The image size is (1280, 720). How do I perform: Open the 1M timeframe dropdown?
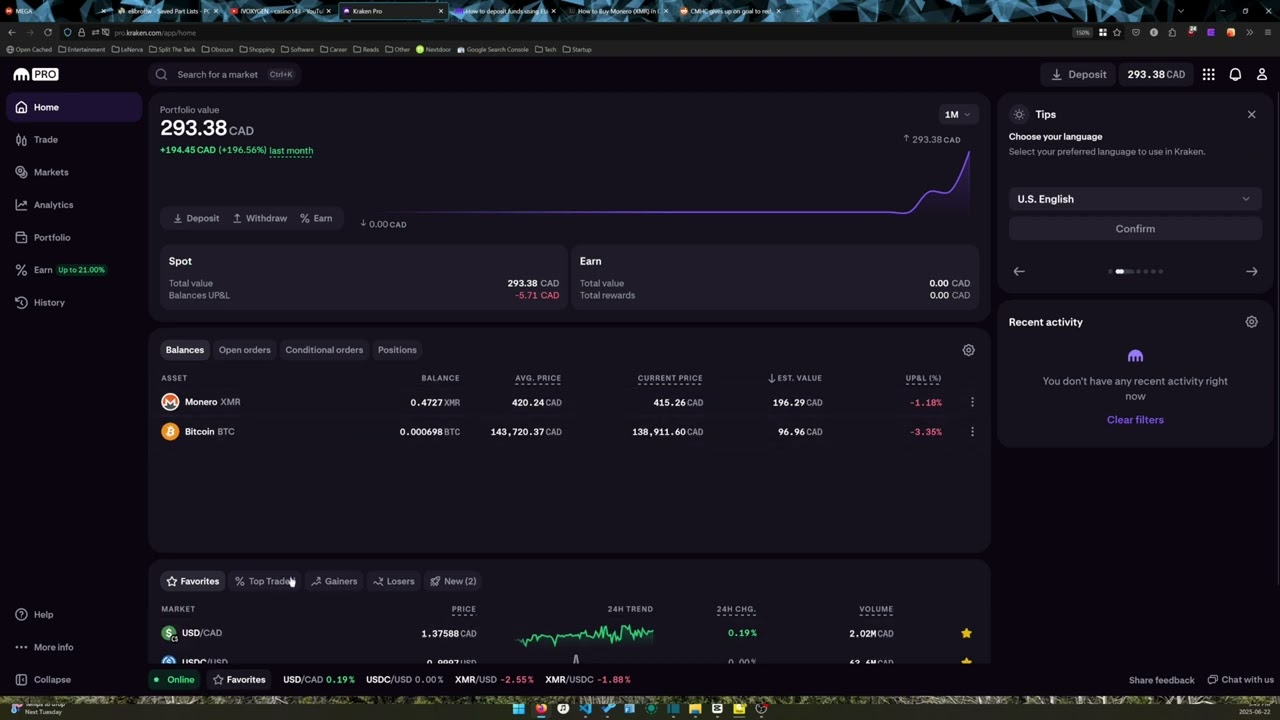tap(958, 114)
